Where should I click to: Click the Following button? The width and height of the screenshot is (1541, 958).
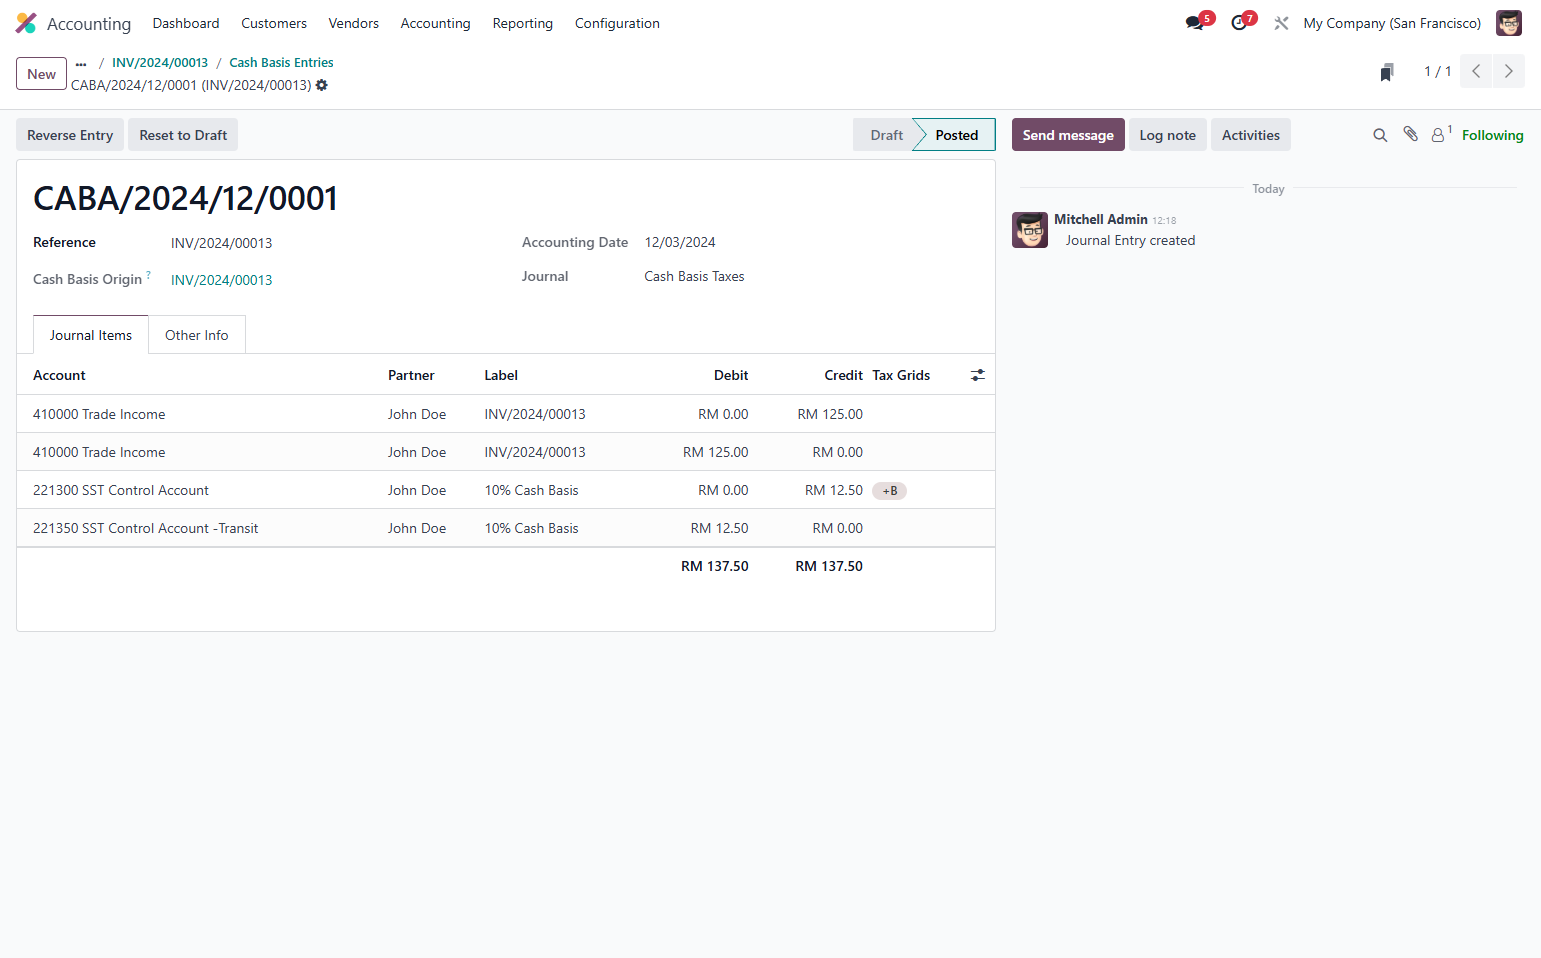1492,135
